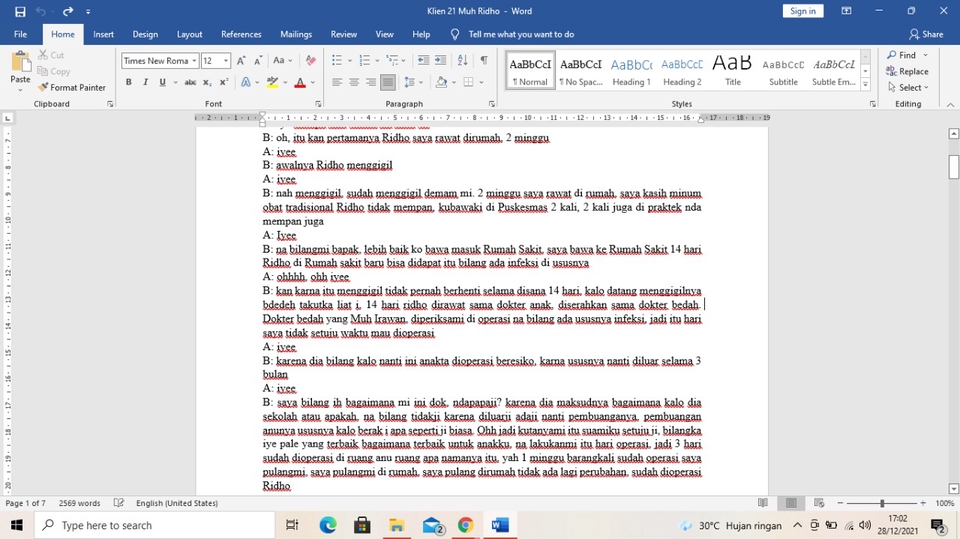
Task: Expand the Styles gallery More arrow
Action: click(865, 86)
